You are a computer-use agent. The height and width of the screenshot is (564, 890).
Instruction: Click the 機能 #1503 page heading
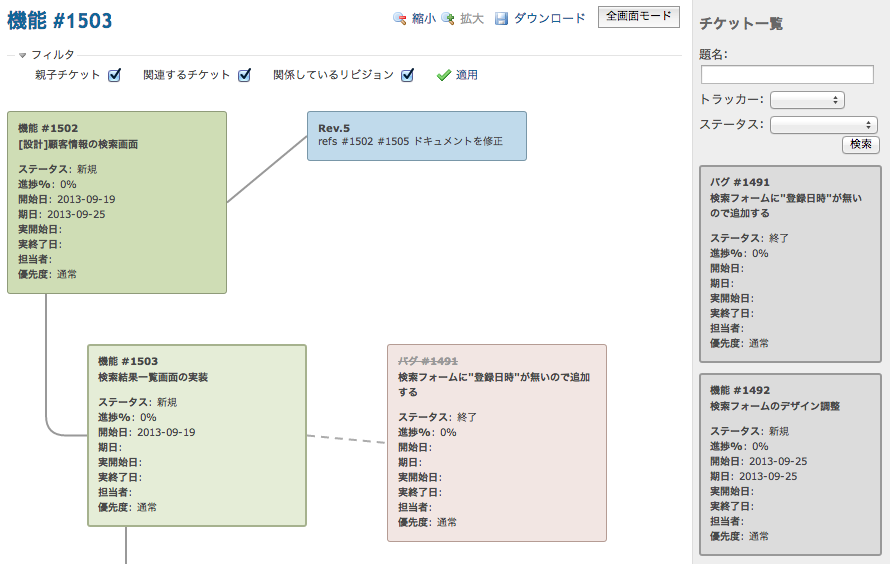point(60,21)
